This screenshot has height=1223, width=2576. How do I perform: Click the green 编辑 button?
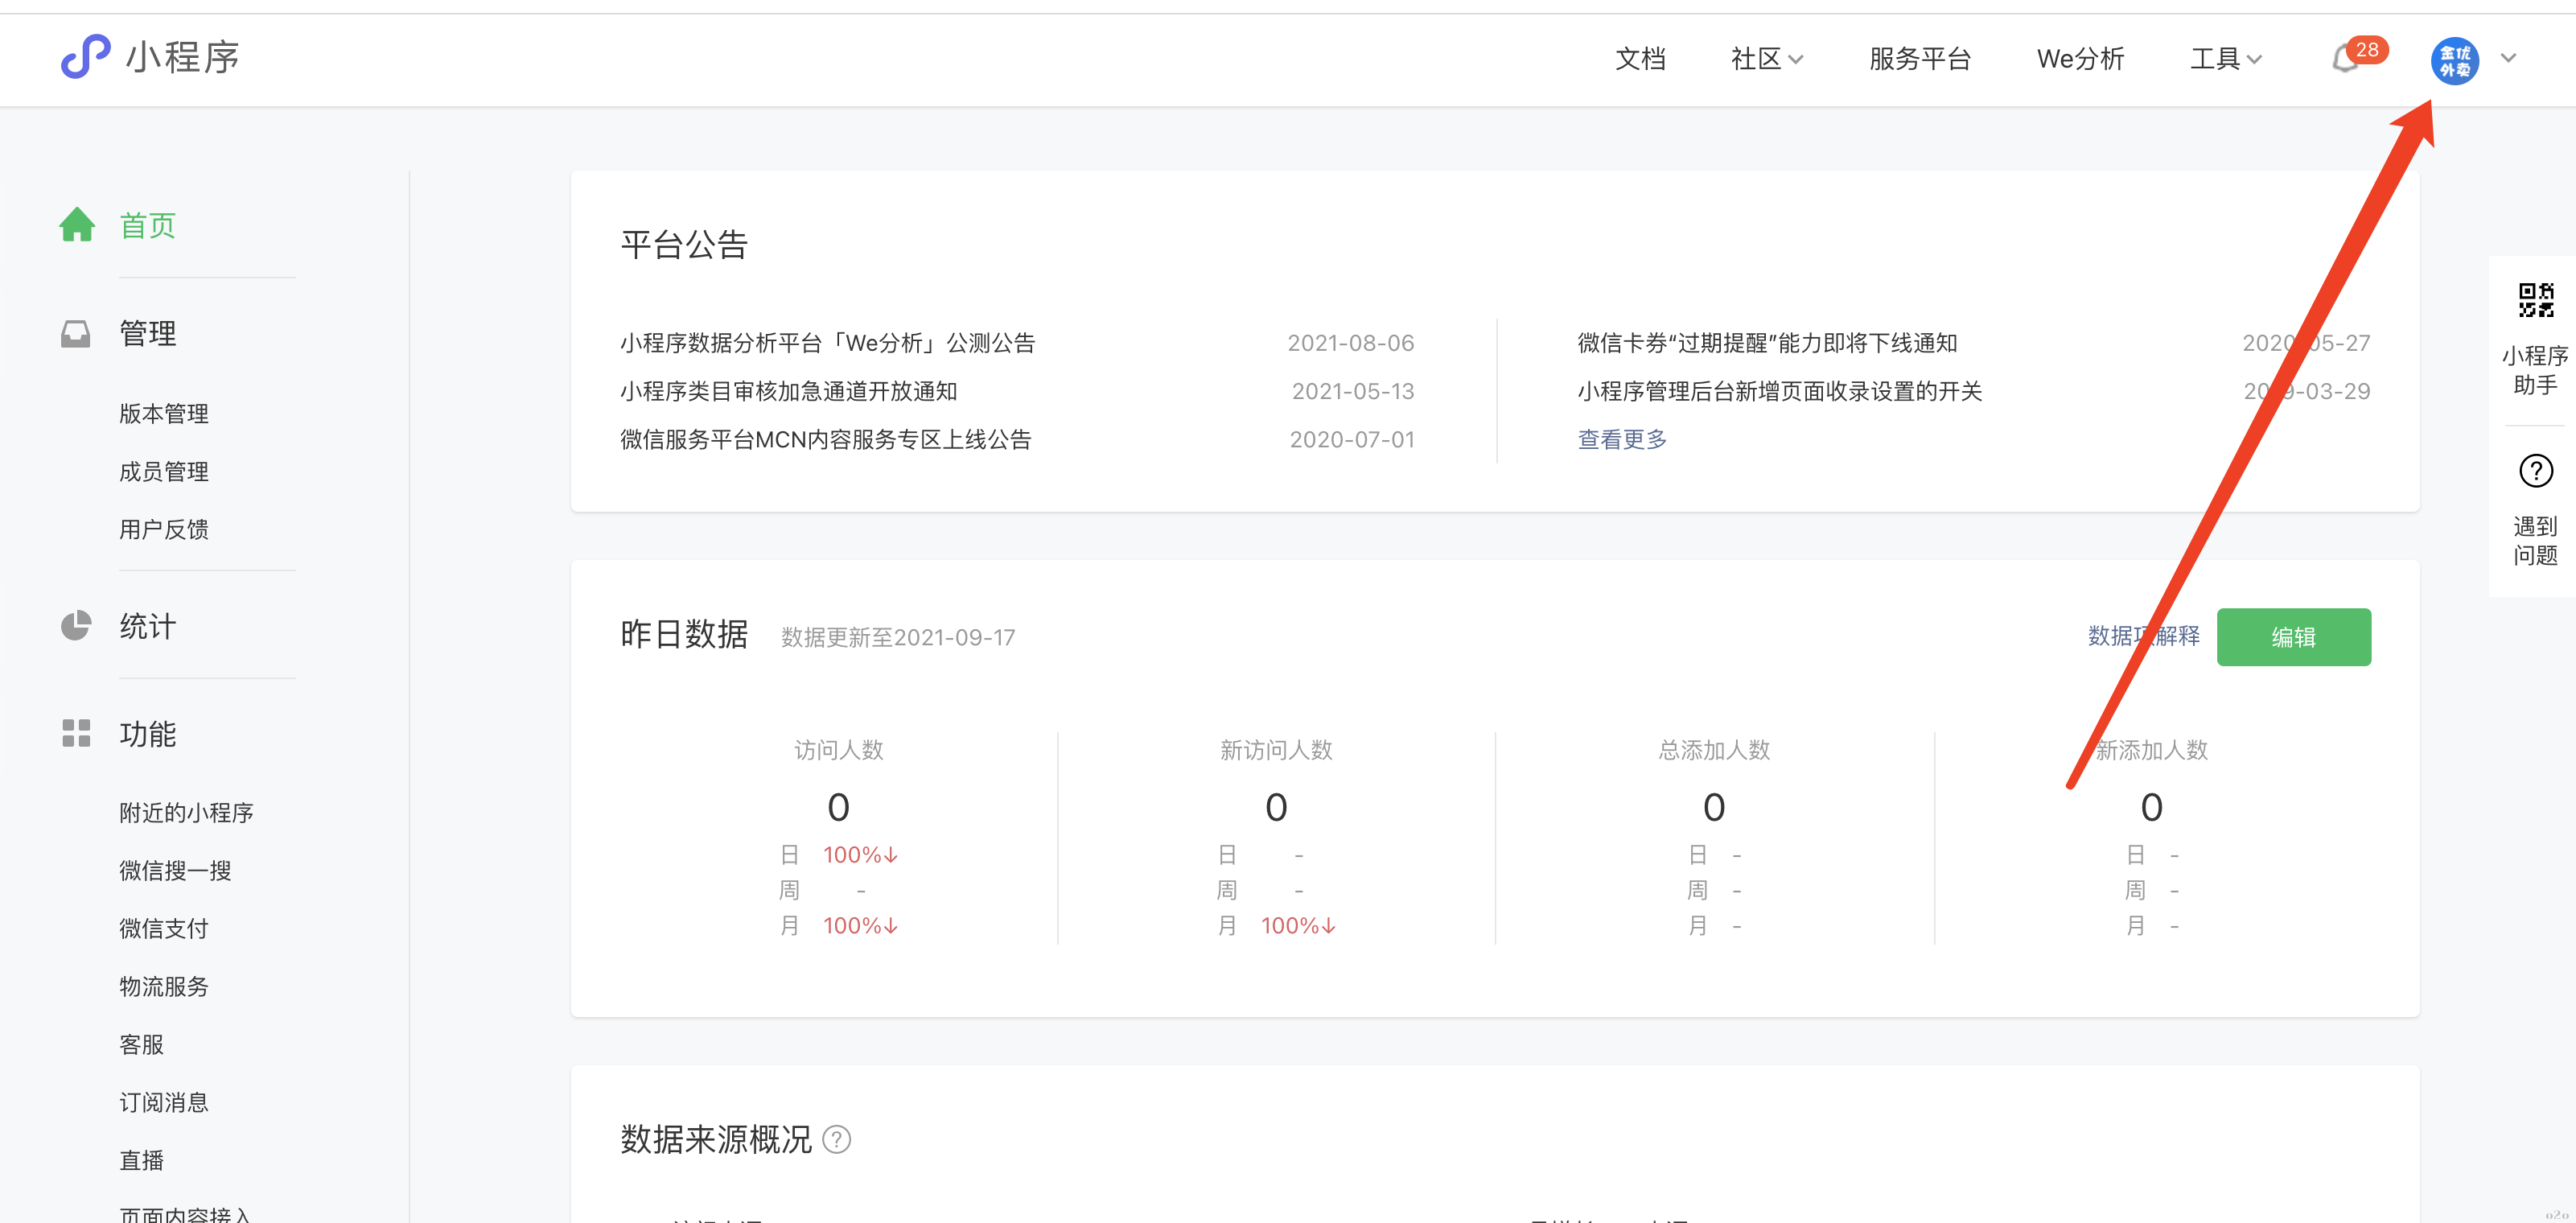click(2293, 637)
